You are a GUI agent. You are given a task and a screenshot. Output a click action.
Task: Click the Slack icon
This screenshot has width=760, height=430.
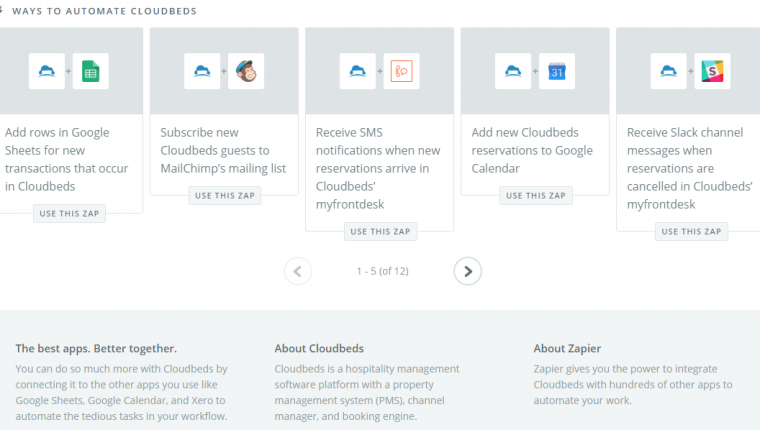(712, 71)
